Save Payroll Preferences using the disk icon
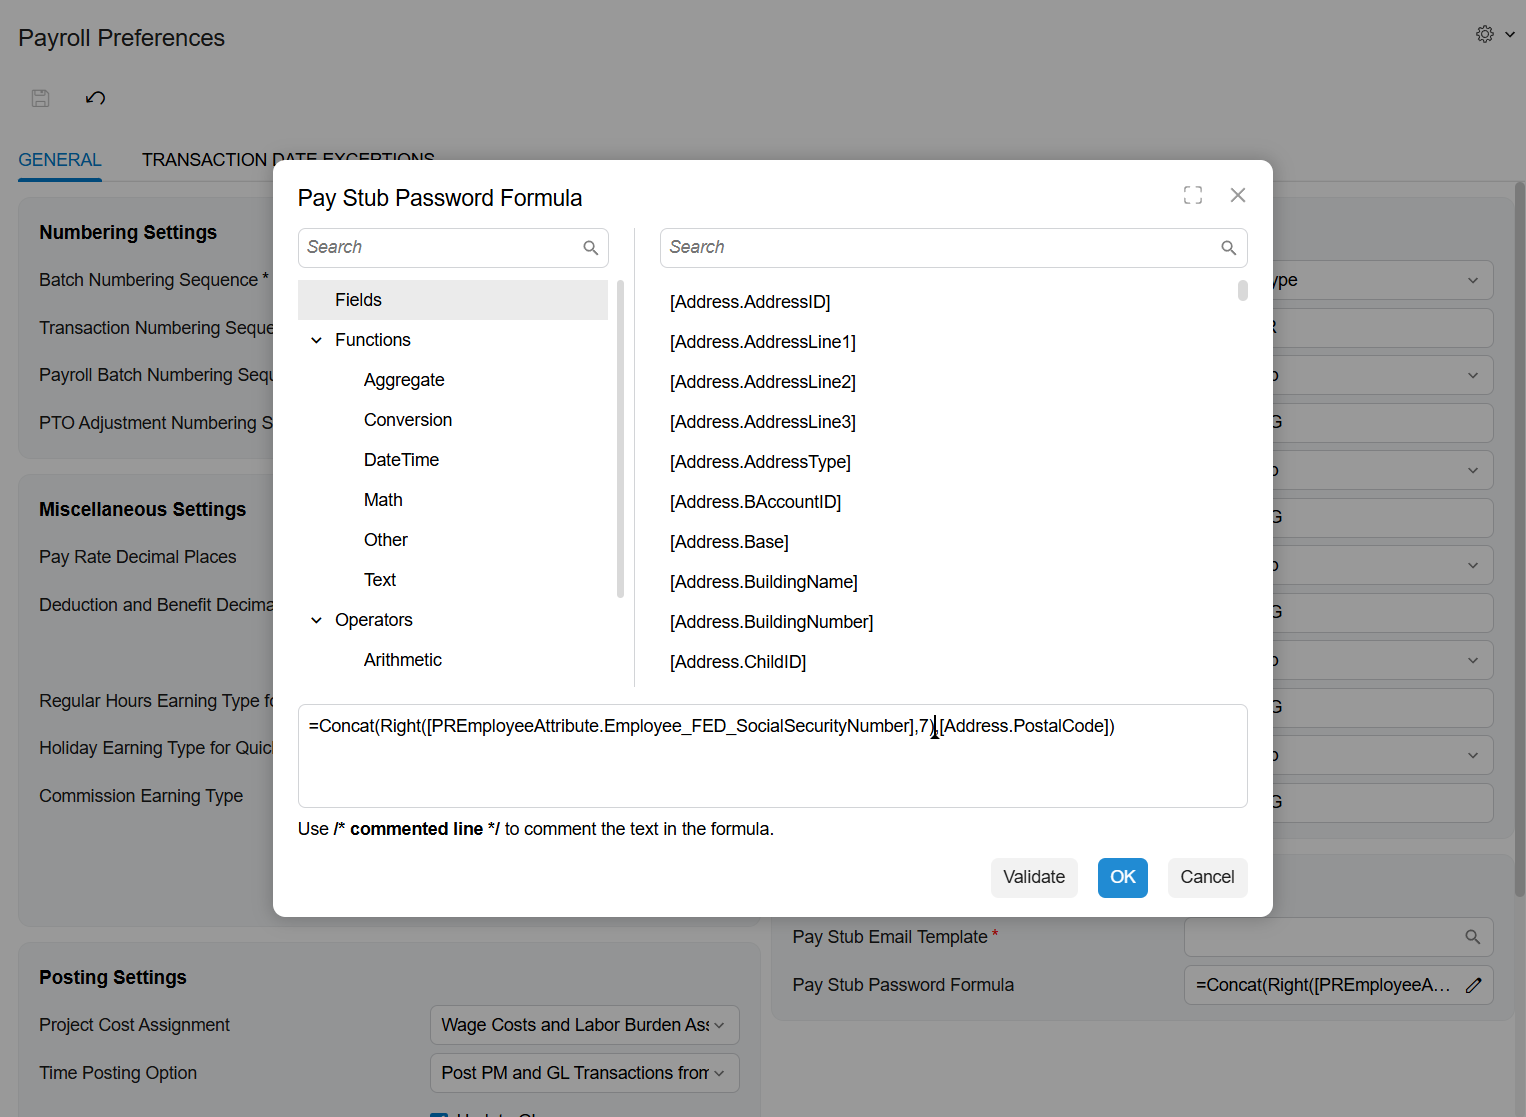Image resolution: width=1526 pixels, height=1117 pixels. (x=40, y=98)
